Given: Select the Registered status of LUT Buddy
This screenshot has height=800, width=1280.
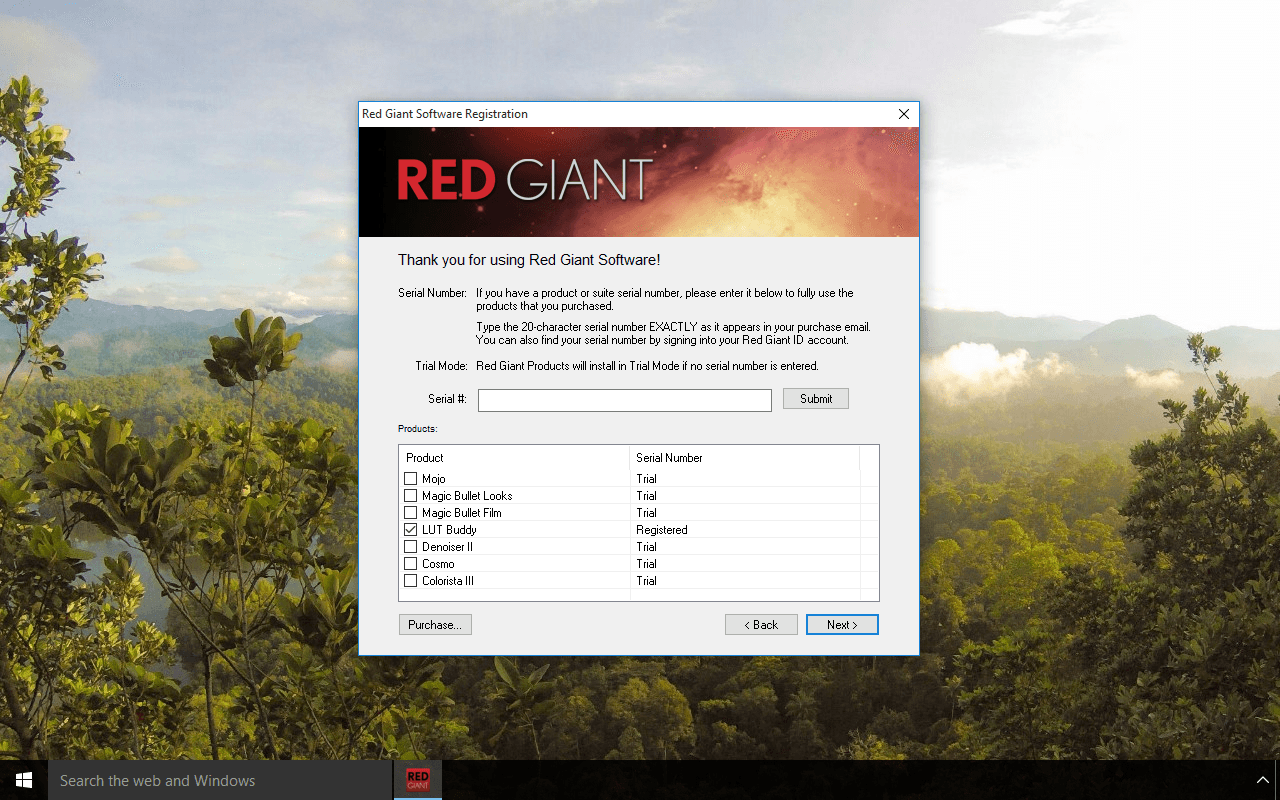Looking at the screenshot, I should [x=662, y=530].
